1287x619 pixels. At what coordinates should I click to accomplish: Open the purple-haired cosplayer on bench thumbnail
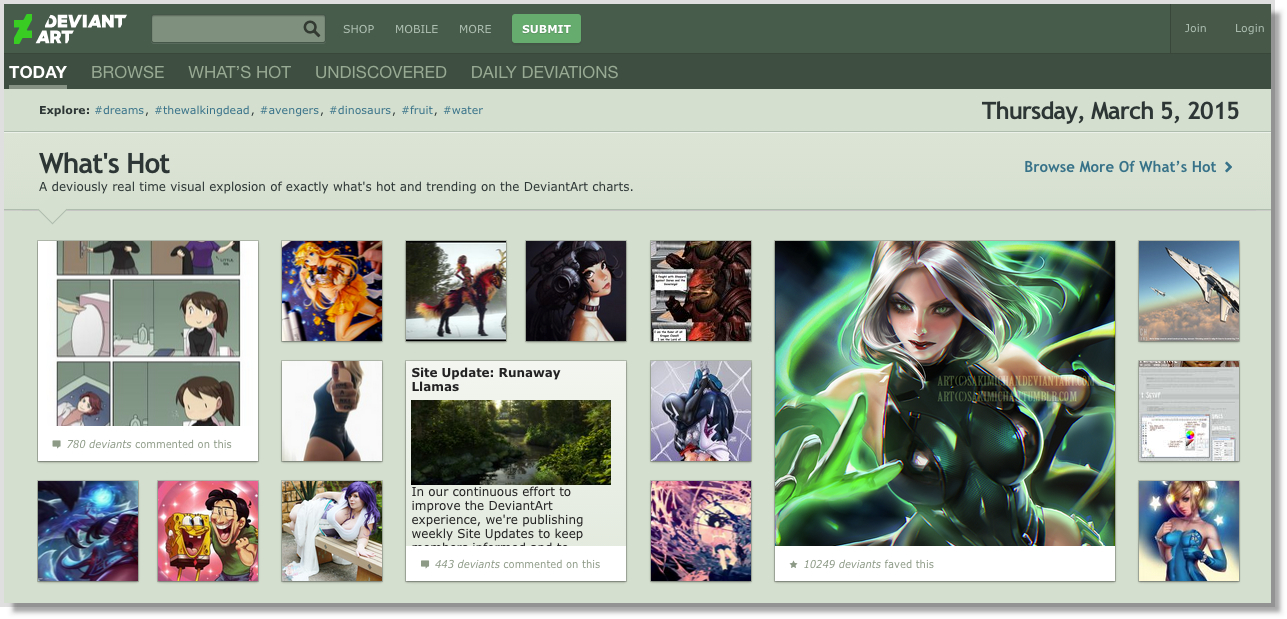[x=332, y=531]
